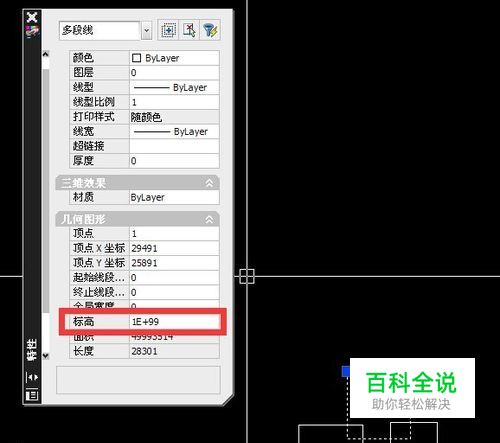
Task: Open the 多段线 object type dropdown
Action: [146, 31]
